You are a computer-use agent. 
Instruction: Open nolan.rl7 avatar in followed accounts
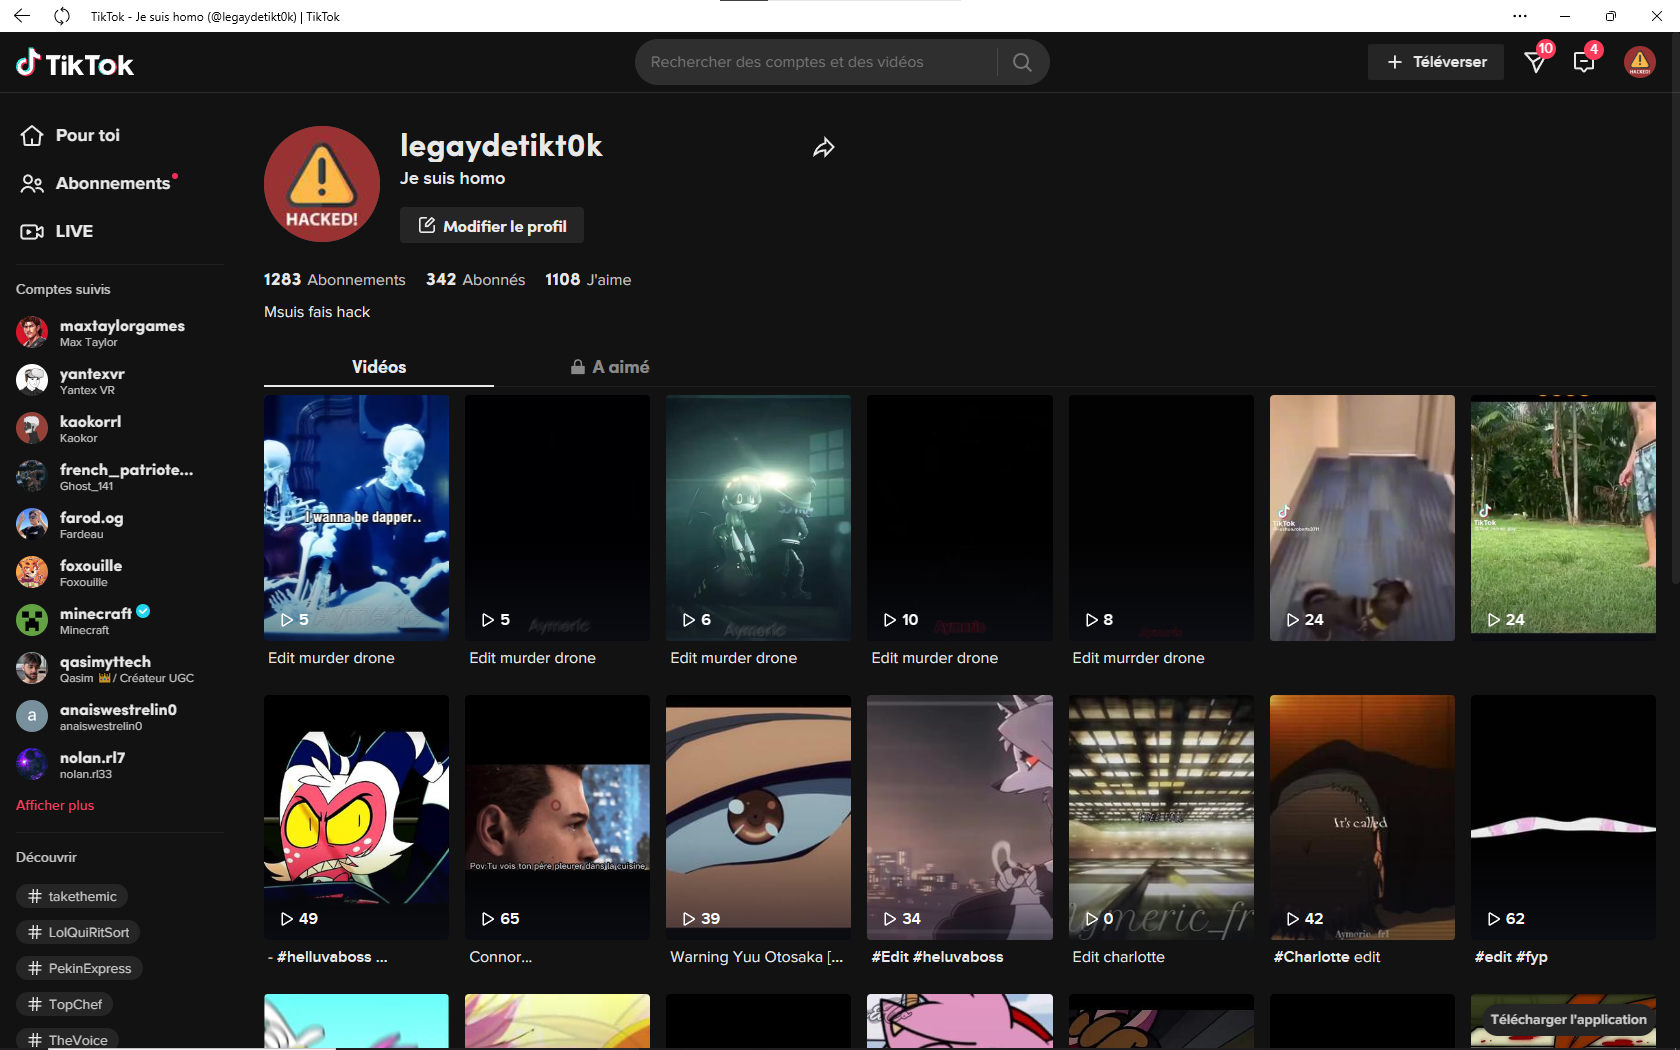click(32, 764)
